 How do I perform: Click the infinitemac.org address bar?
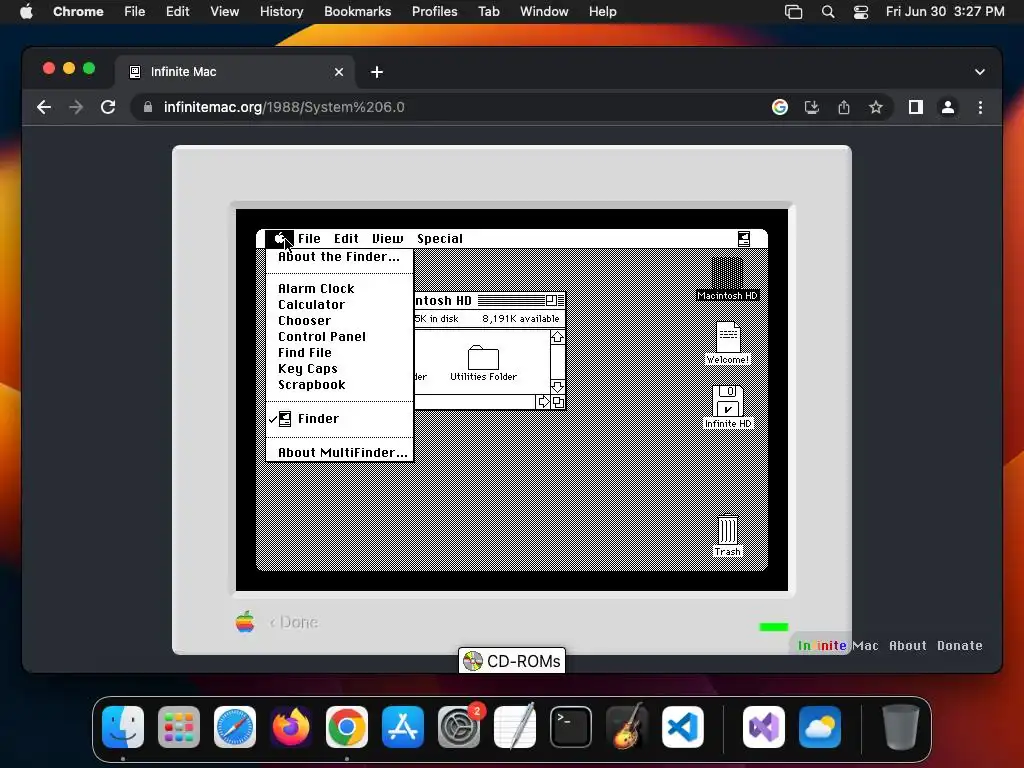click(451, 107)
